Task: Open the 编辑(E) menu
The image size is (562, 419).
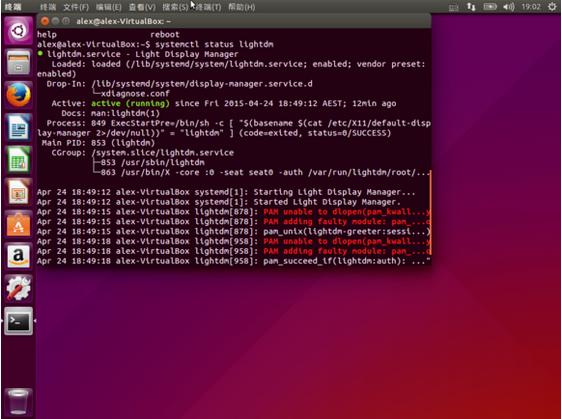Action: [x=109, y=7]
